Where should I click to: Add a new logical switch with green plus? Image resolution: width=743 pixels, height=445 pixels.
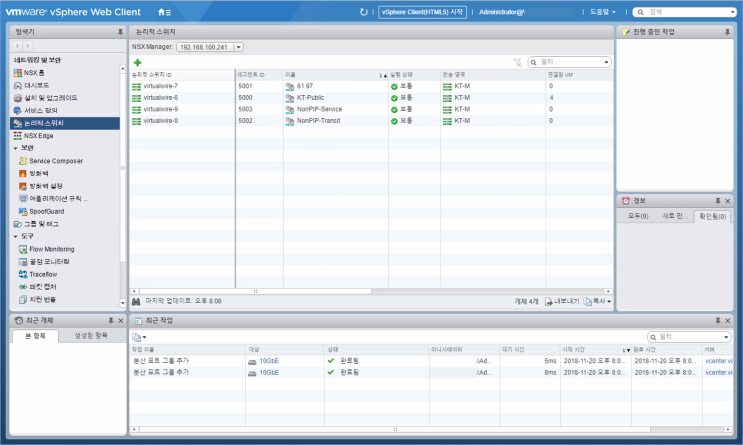click(137, 62)
